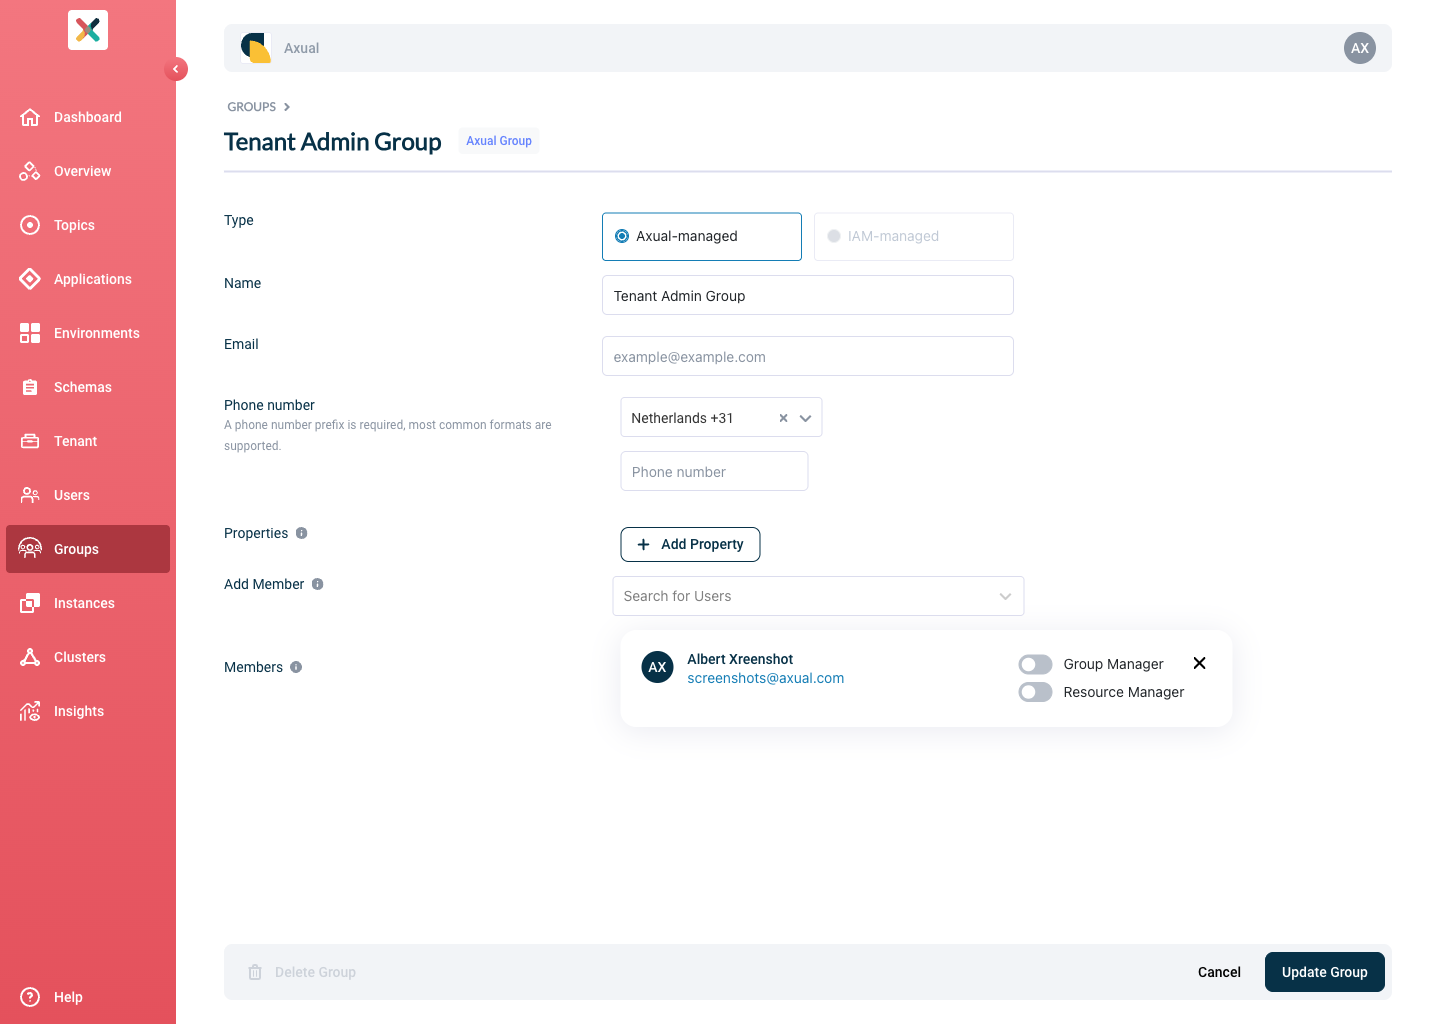Click the Axual Group badge
The height and width of the screenshot is (1024, 1440).
[x=499, y=141]
